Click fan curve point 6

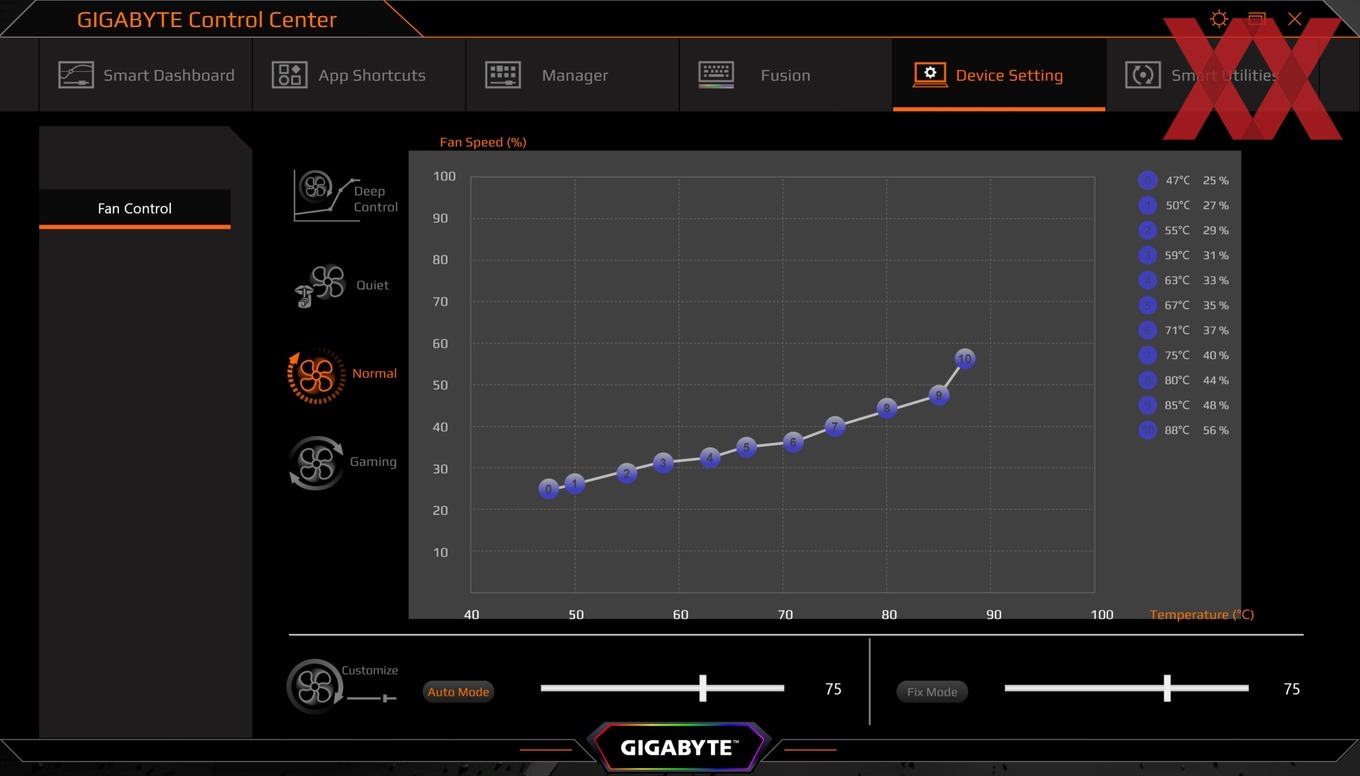pos(793,442)
